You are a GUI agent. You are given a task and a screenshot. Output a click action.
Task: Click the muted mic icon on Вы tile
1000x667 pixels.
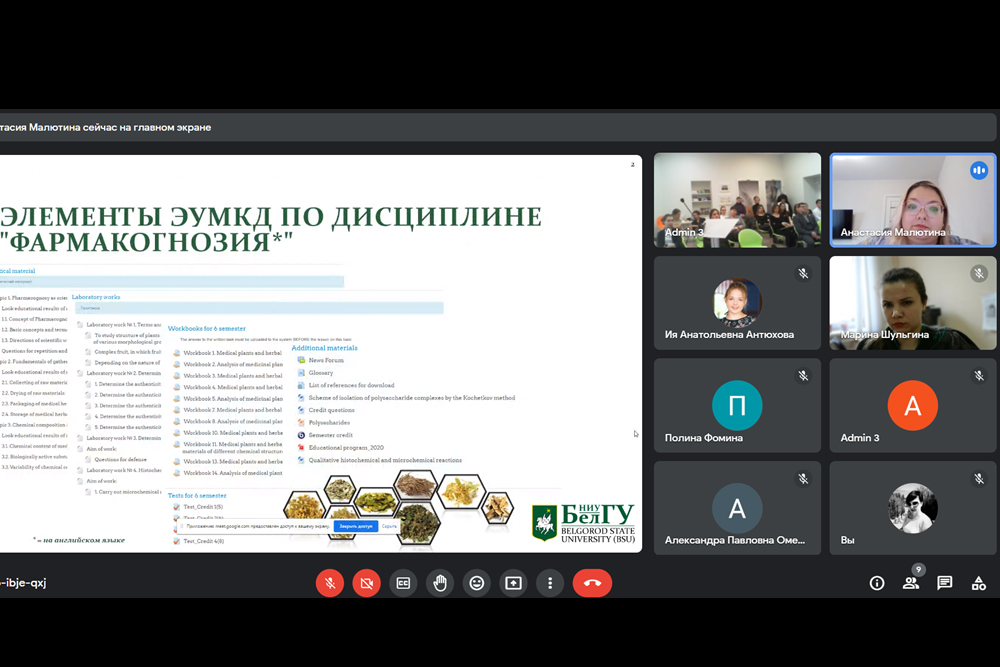click(x=979, y=479)
